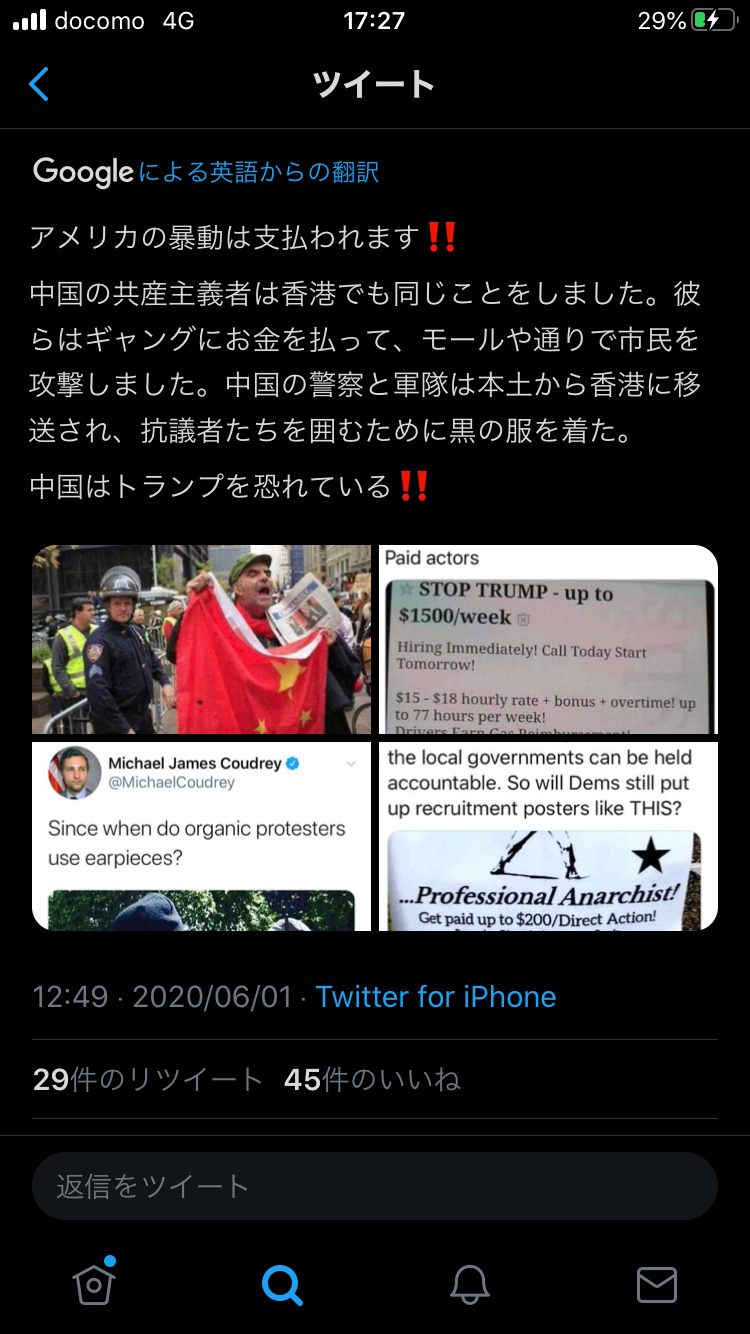Screen dimensions: 750x1334
Task: Open the STOP TRUMP paid actors image
Action: (548, 640)
